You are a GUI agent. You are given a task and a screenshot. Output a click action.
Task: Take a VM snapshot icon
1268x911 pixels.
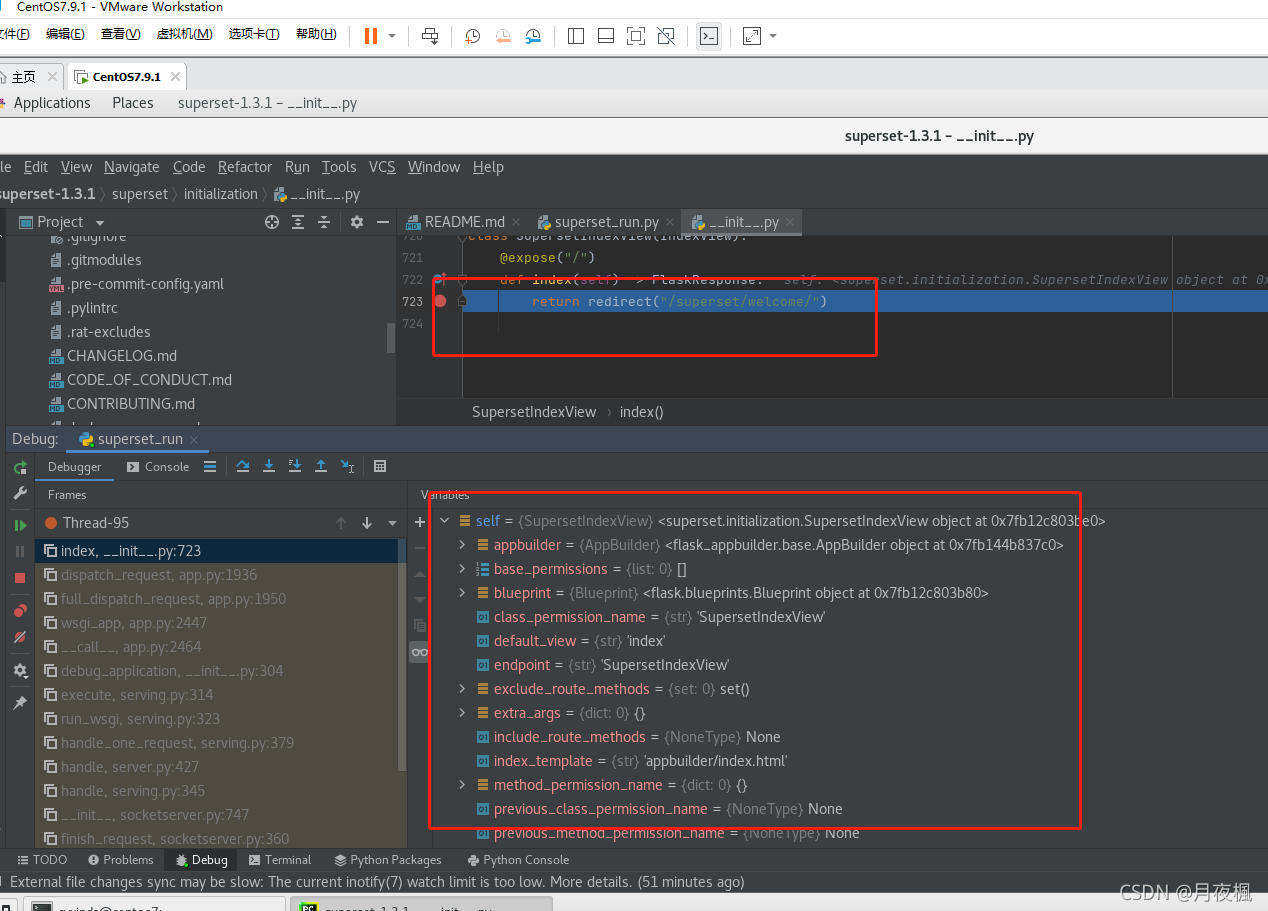[472, 36]
